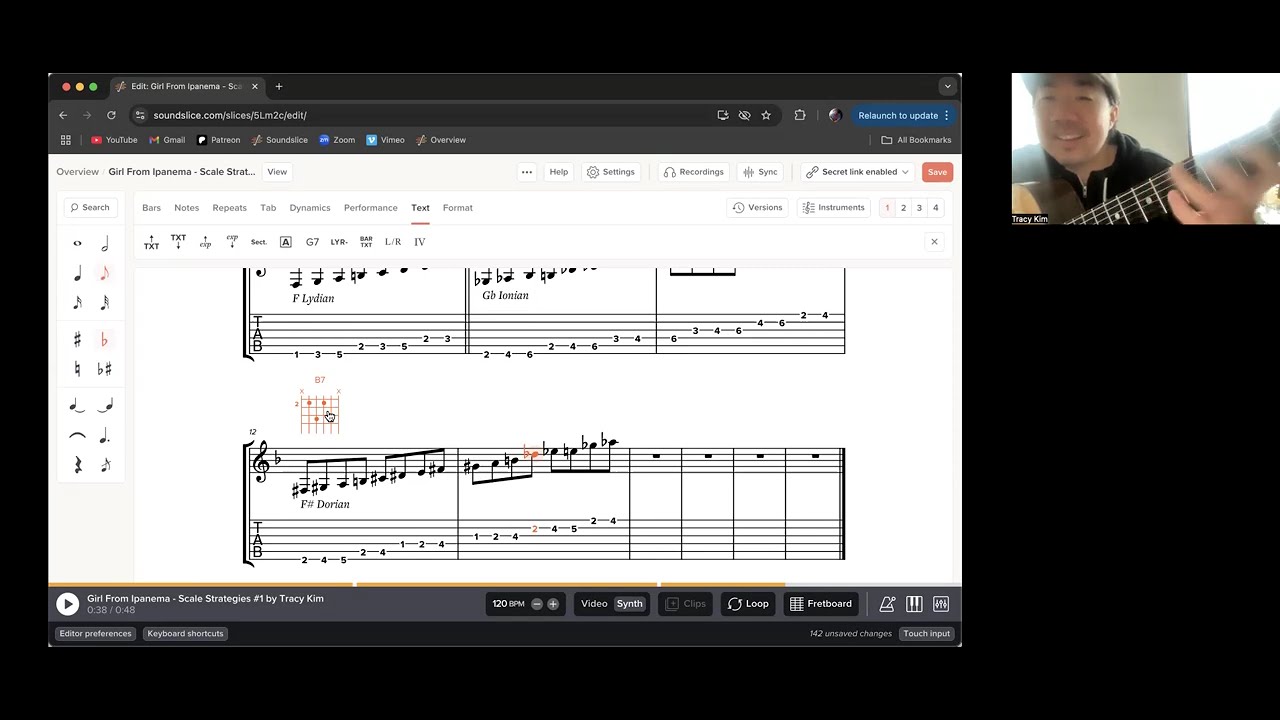Select the highlighted eighth note duration
Screen dimensions: 1280x720
tap(105, 273)
